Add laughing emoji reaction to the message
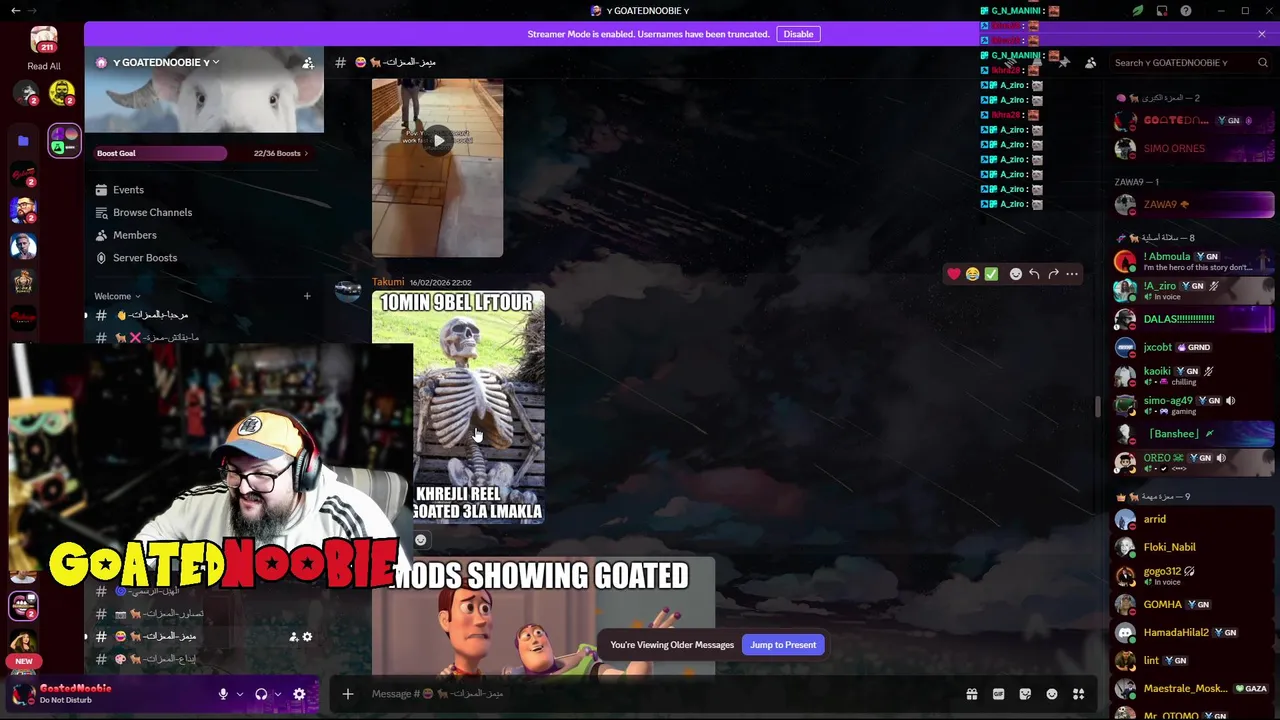1280x720 pixels. coord(972,274)
